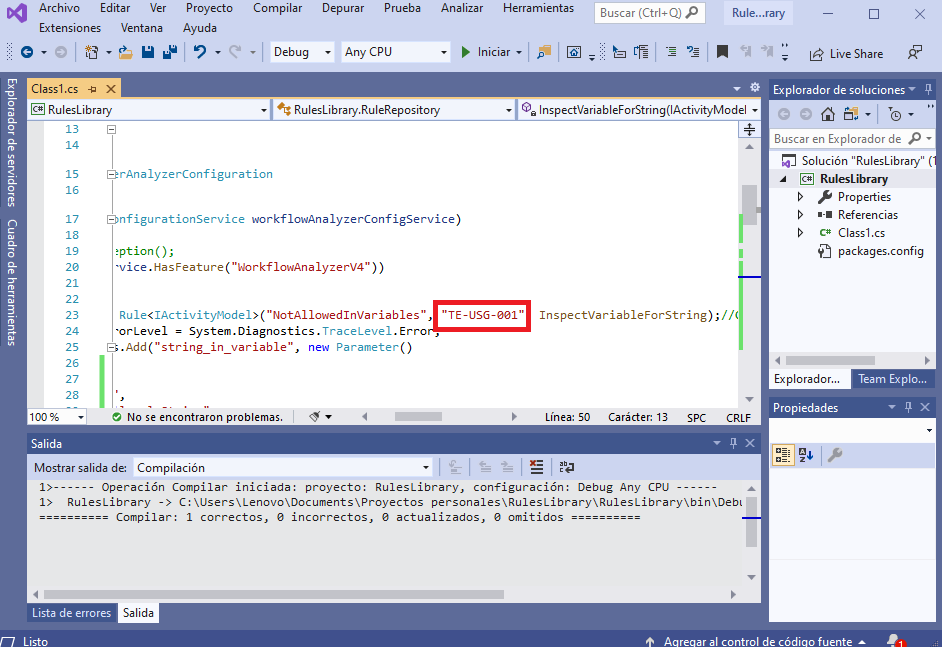Click pending changes filter clock icon

895,114
